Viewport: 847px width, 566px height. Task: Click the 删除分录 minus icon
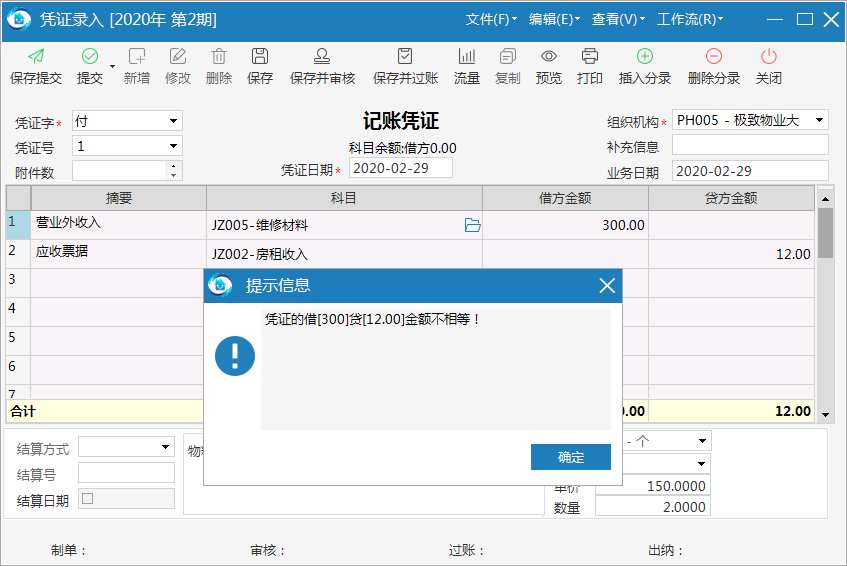714,56
